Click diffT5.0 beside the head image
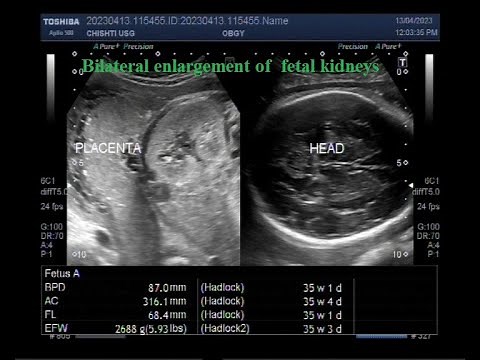 [426, 192]
